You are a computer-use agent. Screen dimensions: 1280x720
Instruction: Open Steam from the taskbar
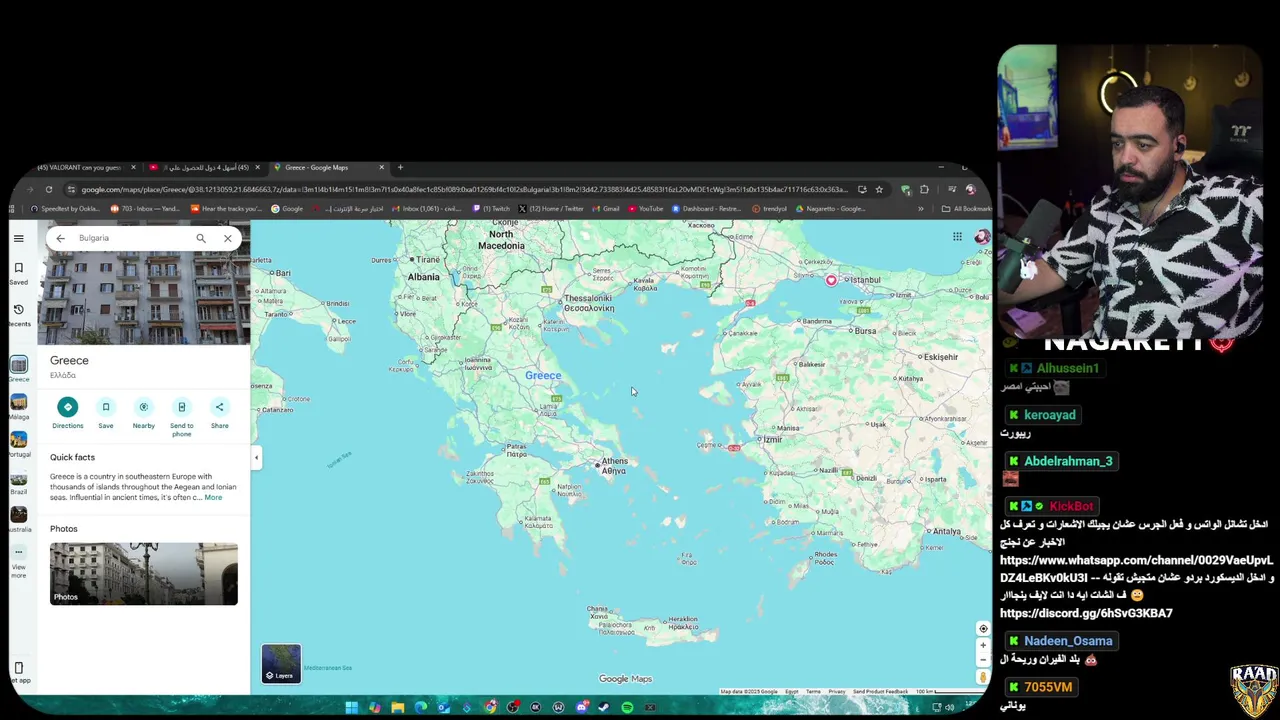click(x=603, y=707)
